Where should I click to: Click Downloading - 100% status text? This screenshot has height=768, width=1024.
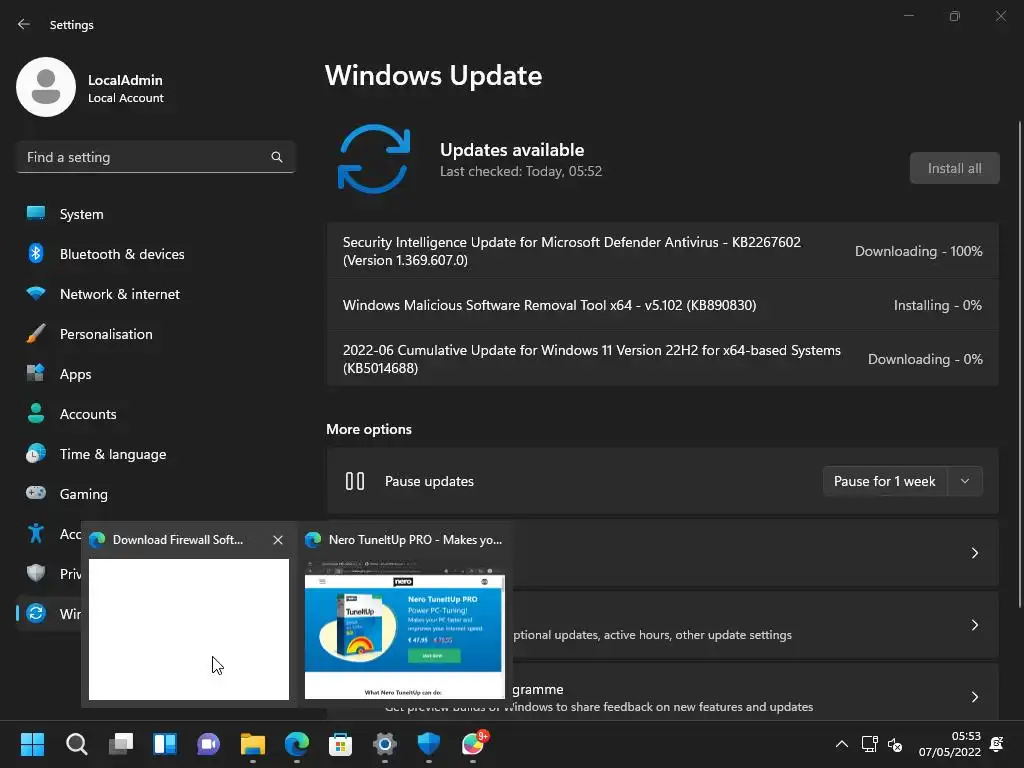click(x=918, y=251)
